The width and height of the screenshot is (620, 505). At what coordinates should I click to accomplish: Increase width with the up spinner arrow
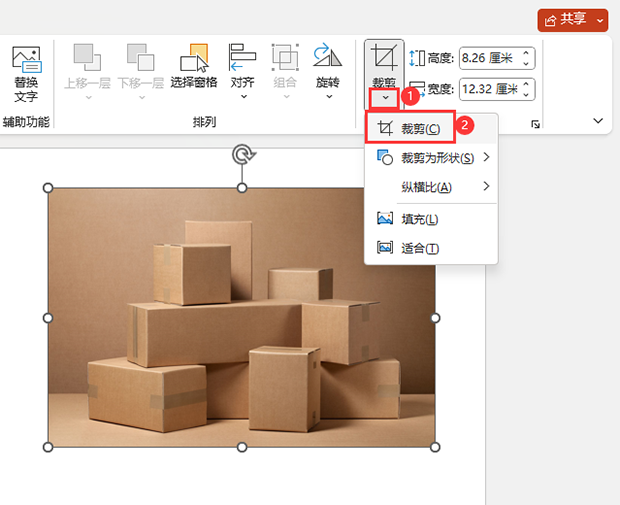(x=526, y=84)
